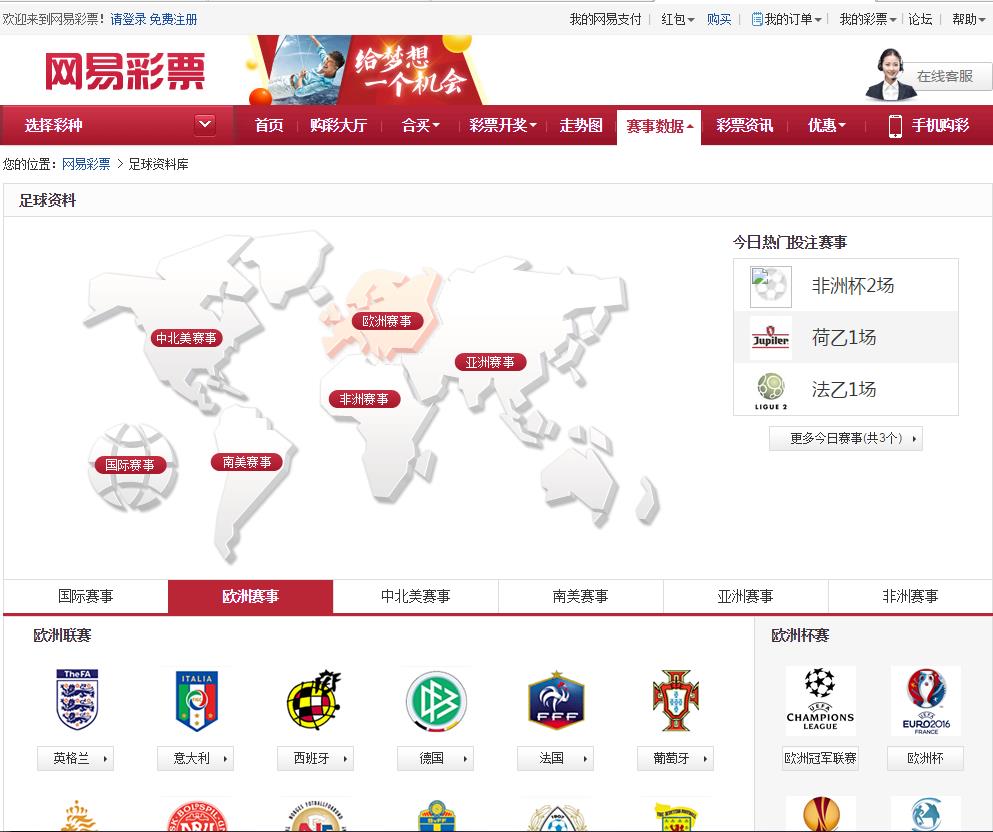Click the 网易彩票 site logo
This screenshot has height=832, width=993.
point(125,72)
